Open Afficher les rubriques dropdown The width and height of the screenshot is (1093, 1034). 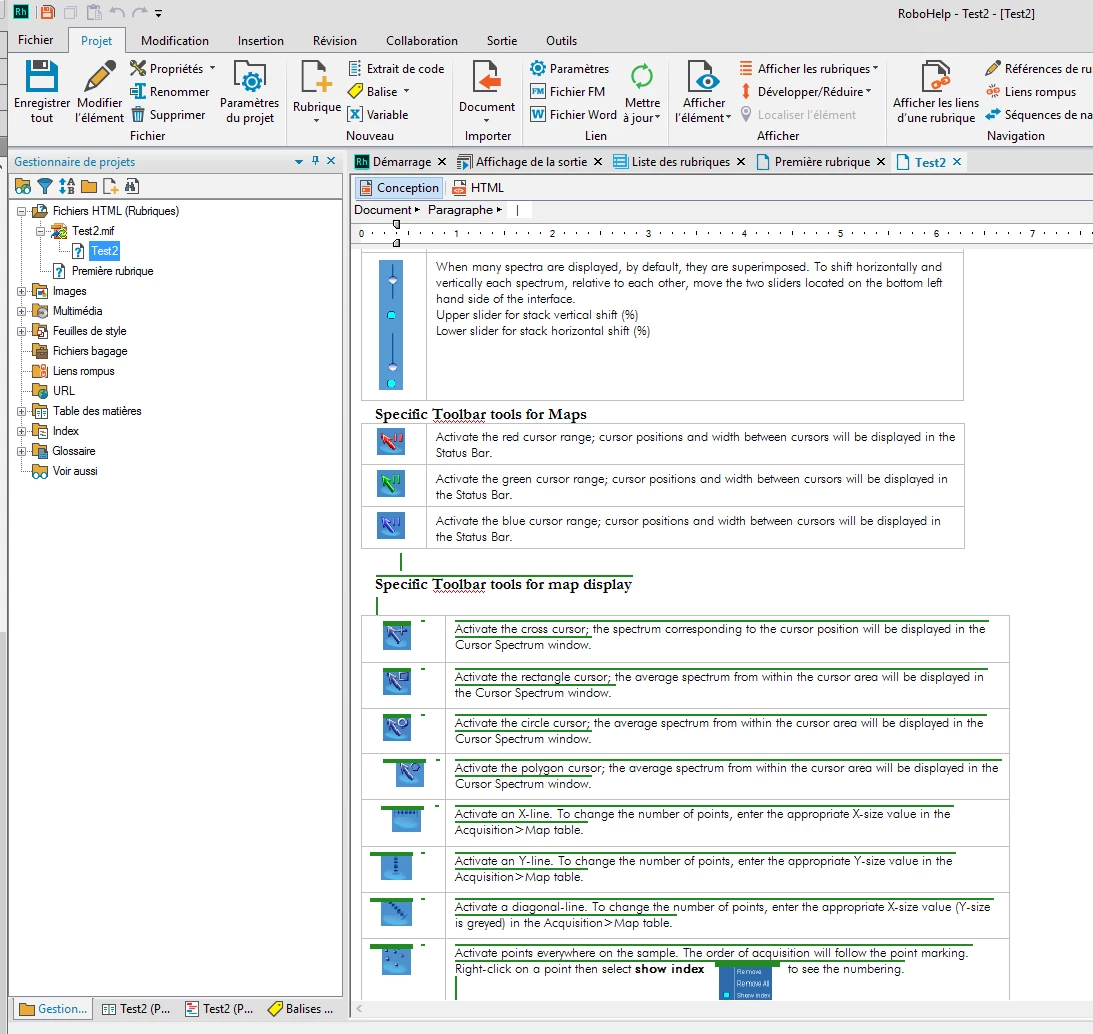coord(876,68)
